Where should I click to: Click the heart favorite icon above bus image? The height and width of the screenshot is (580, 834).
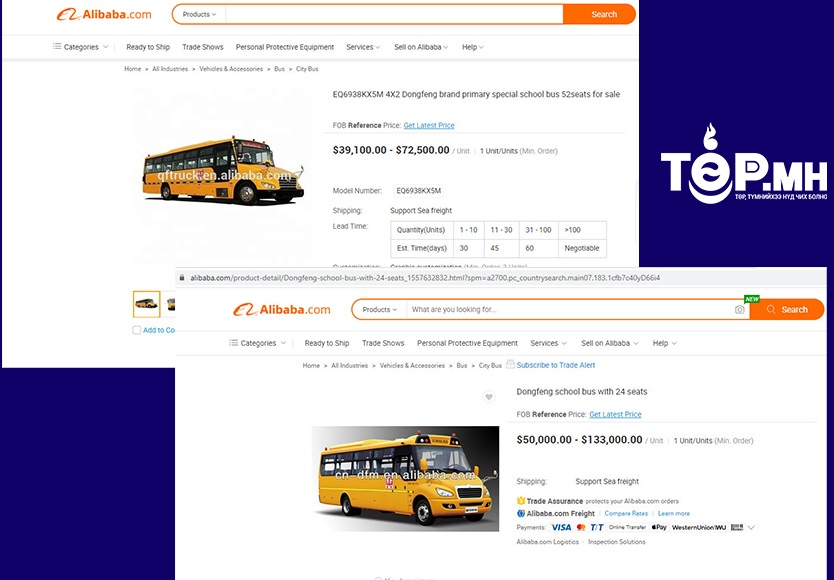[489, 397]
